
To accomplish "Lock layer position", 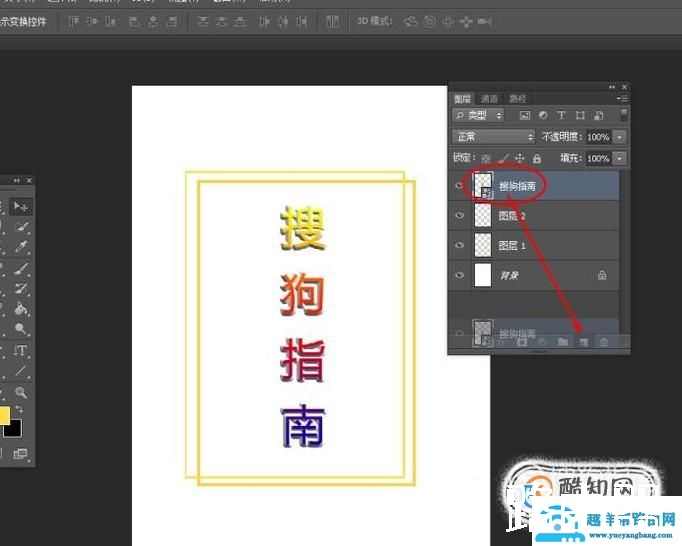I will pyautogui.click(x=520, y=158).
